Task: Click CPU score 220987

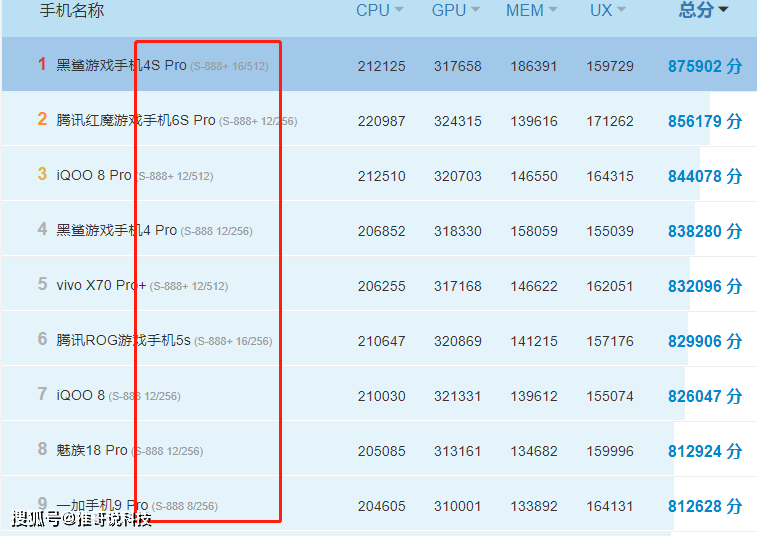Action: pos(381,121)
